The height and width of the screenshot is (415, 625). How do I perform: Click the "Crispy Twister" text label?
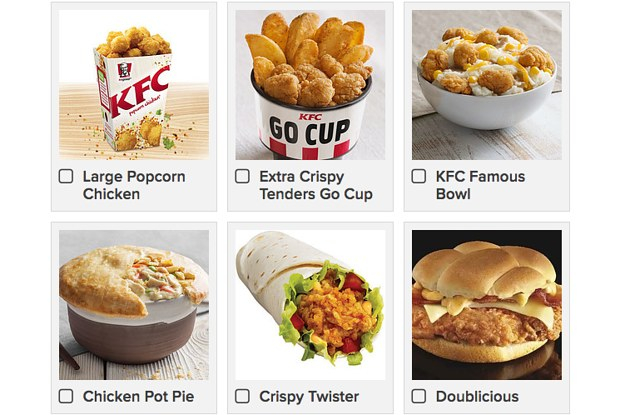point(309,397)
